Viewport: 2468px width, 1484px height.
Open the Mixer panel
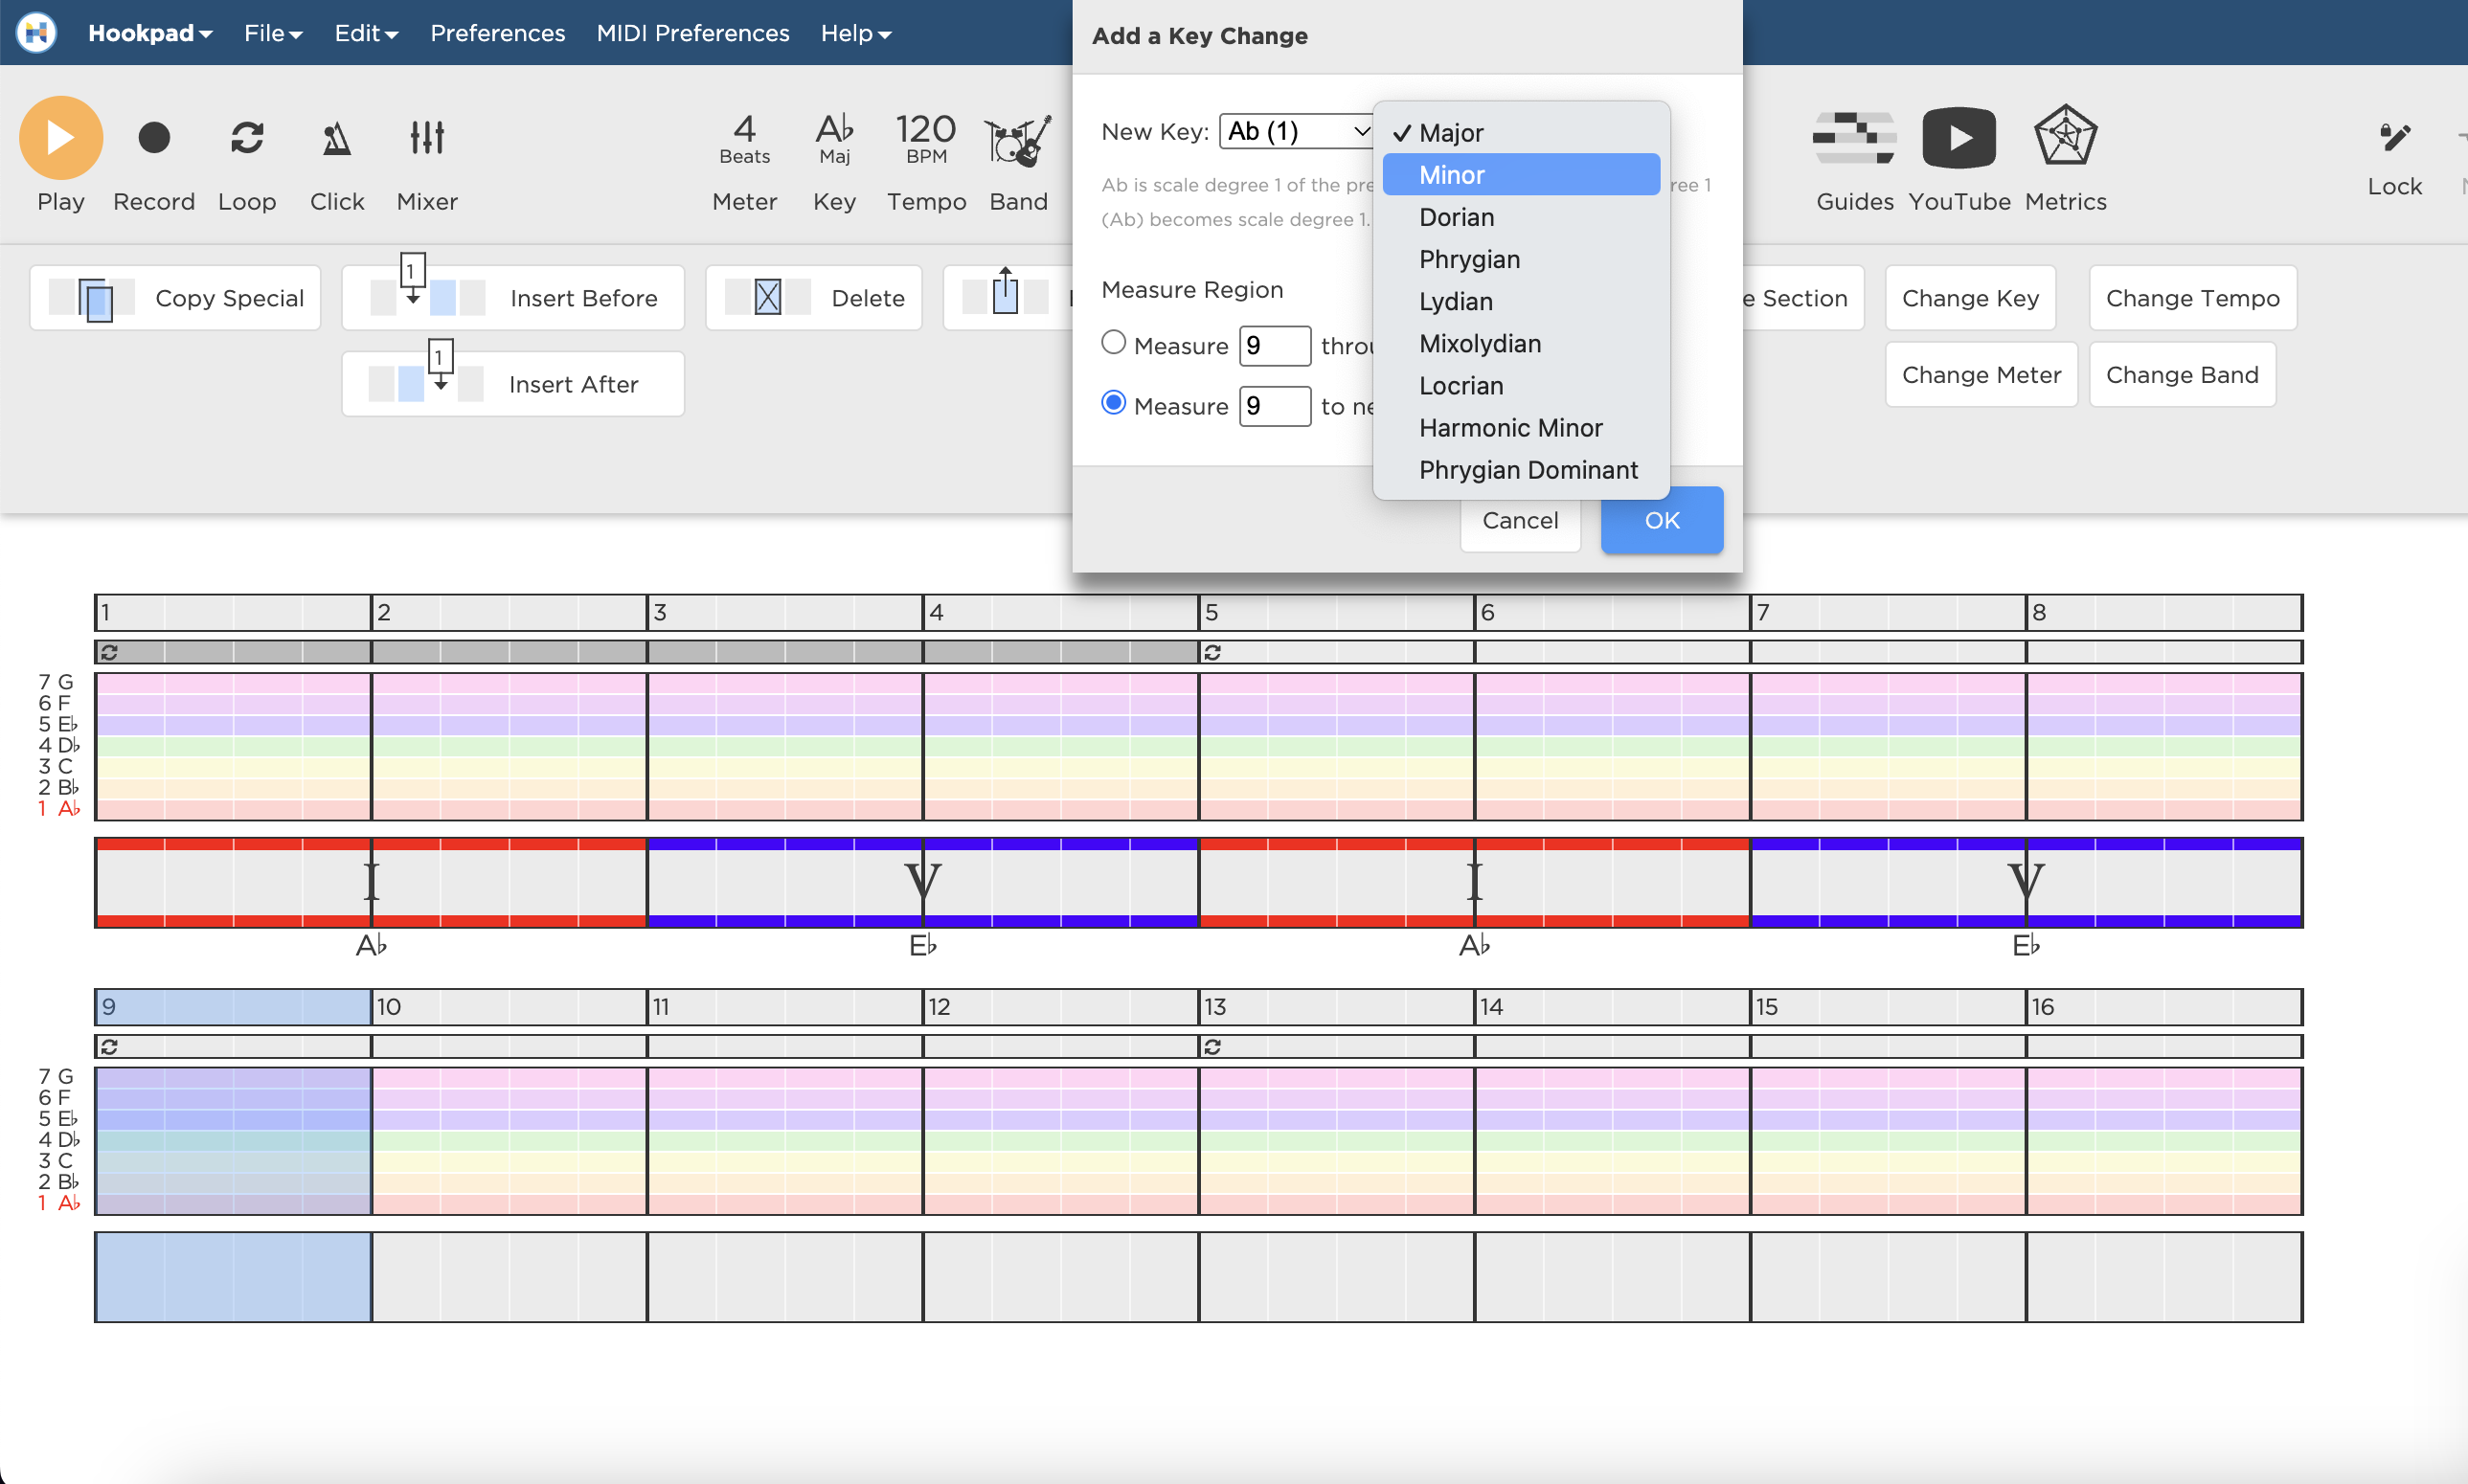427,138
